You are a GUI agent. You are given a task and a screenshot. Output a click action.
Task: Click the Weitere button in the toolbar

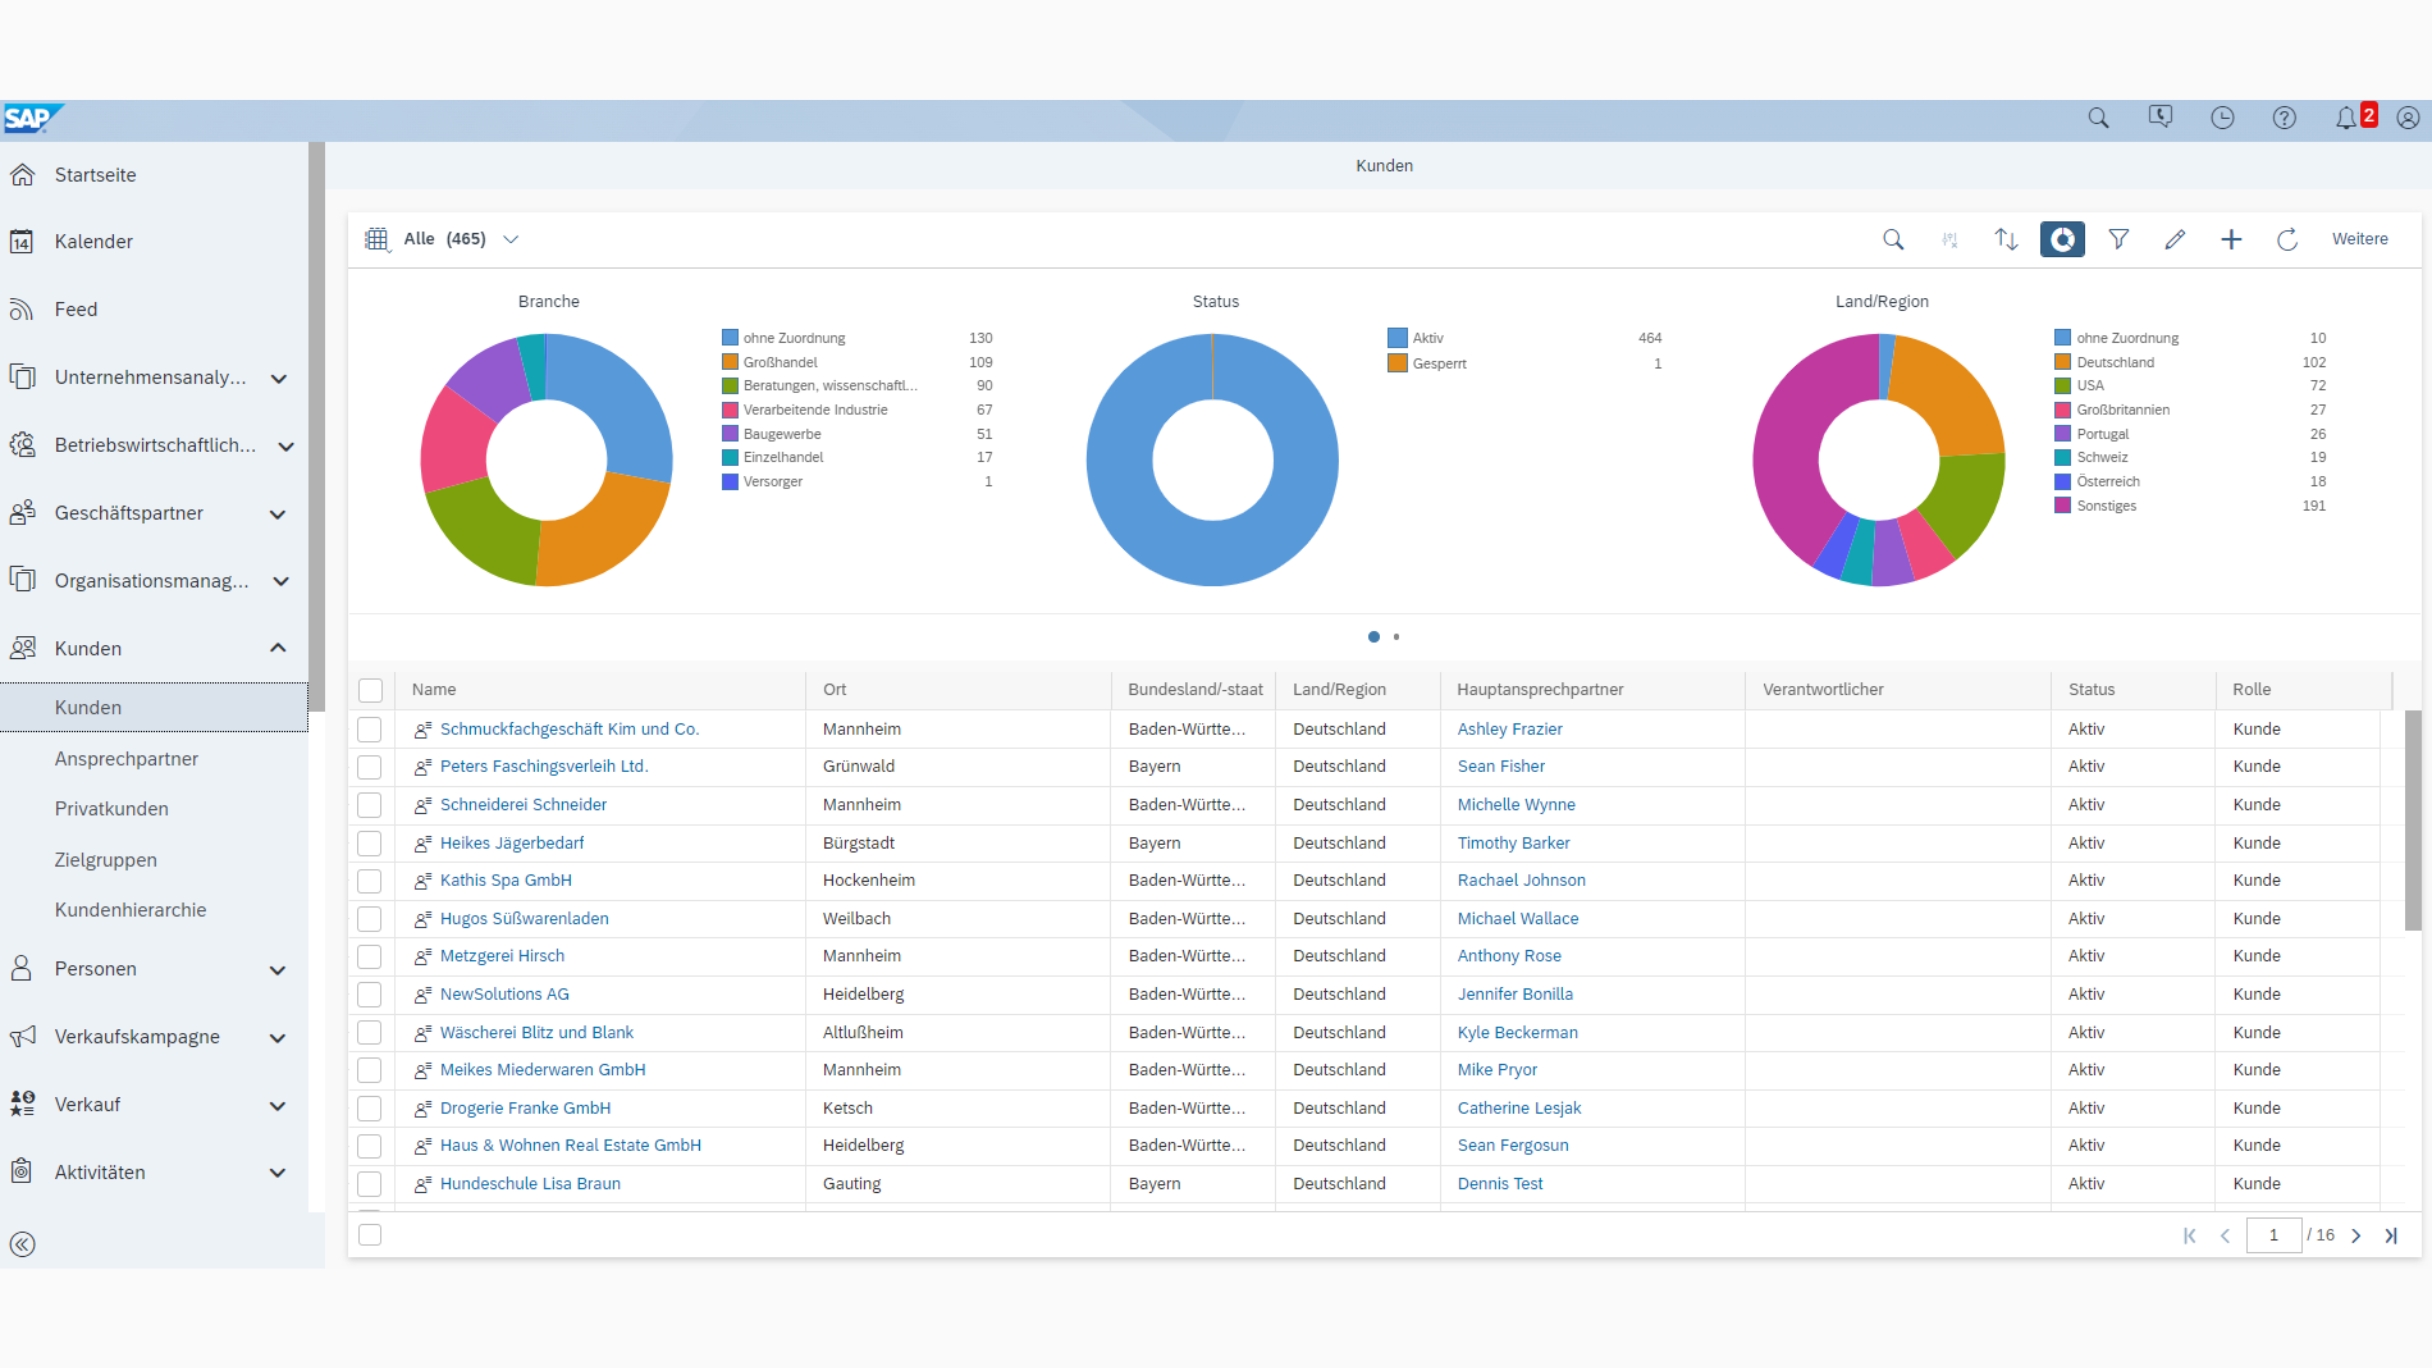point(2359,239)
